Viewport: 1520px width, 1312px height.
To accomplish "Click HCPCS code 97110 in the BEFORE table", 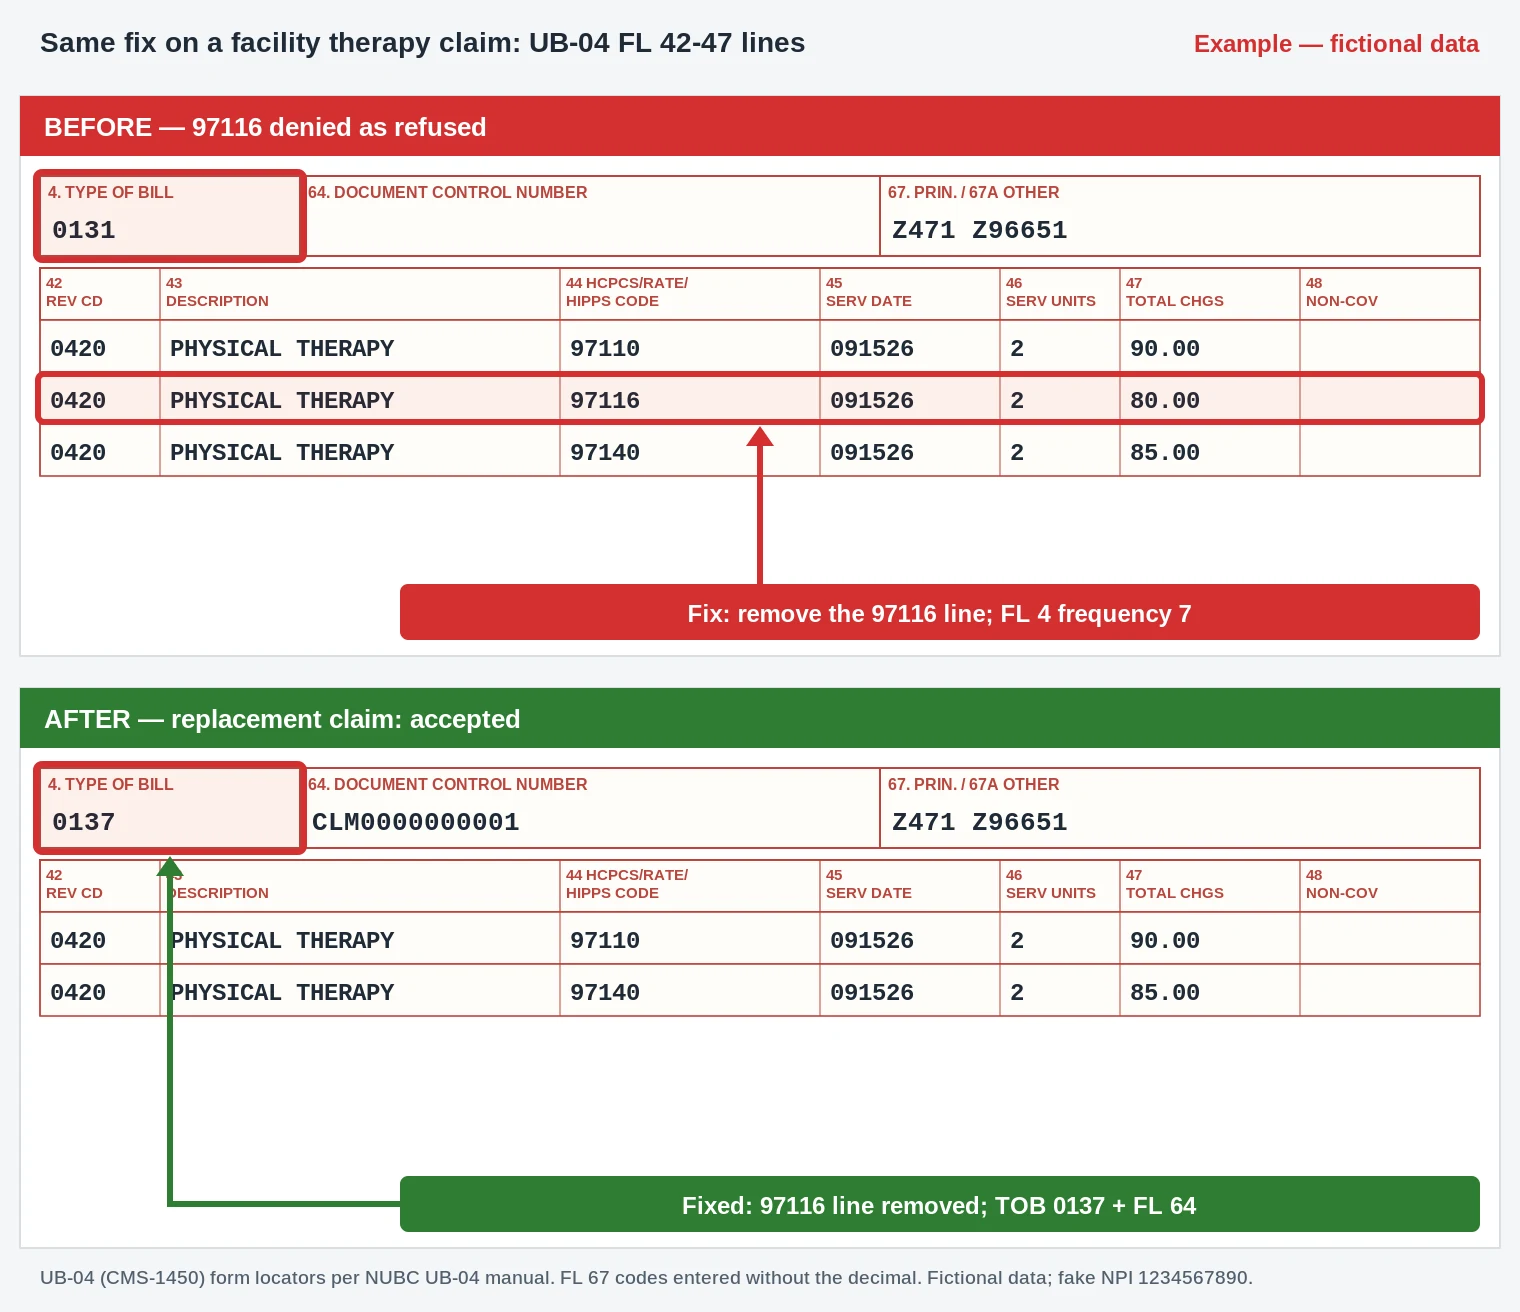I will coord(605,349).
